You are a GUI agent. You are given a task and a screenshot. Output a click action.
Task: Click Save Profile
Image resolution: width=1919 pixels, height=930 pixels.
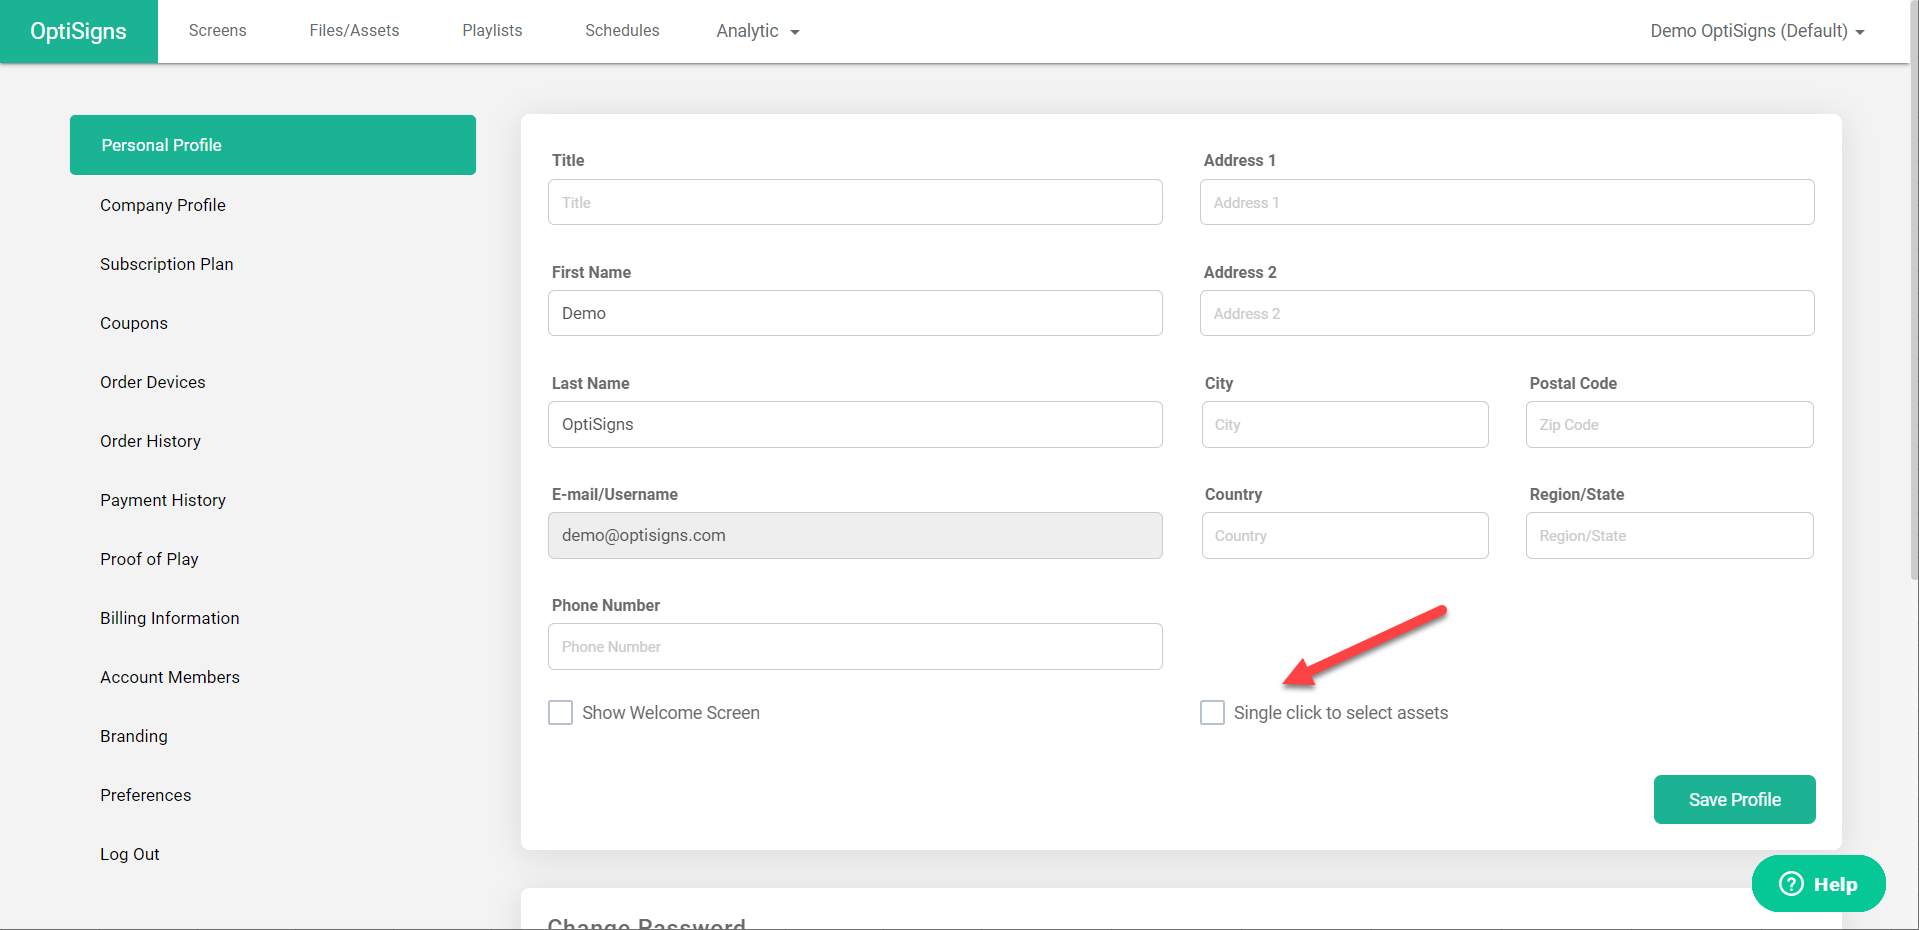1733,799
